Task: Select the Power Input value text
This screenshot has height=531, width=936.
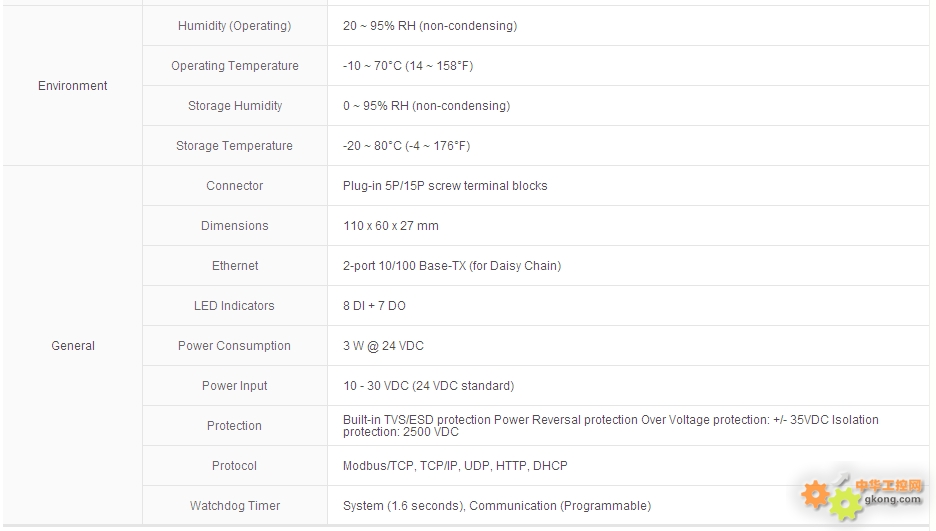Action: coord(428,385)
